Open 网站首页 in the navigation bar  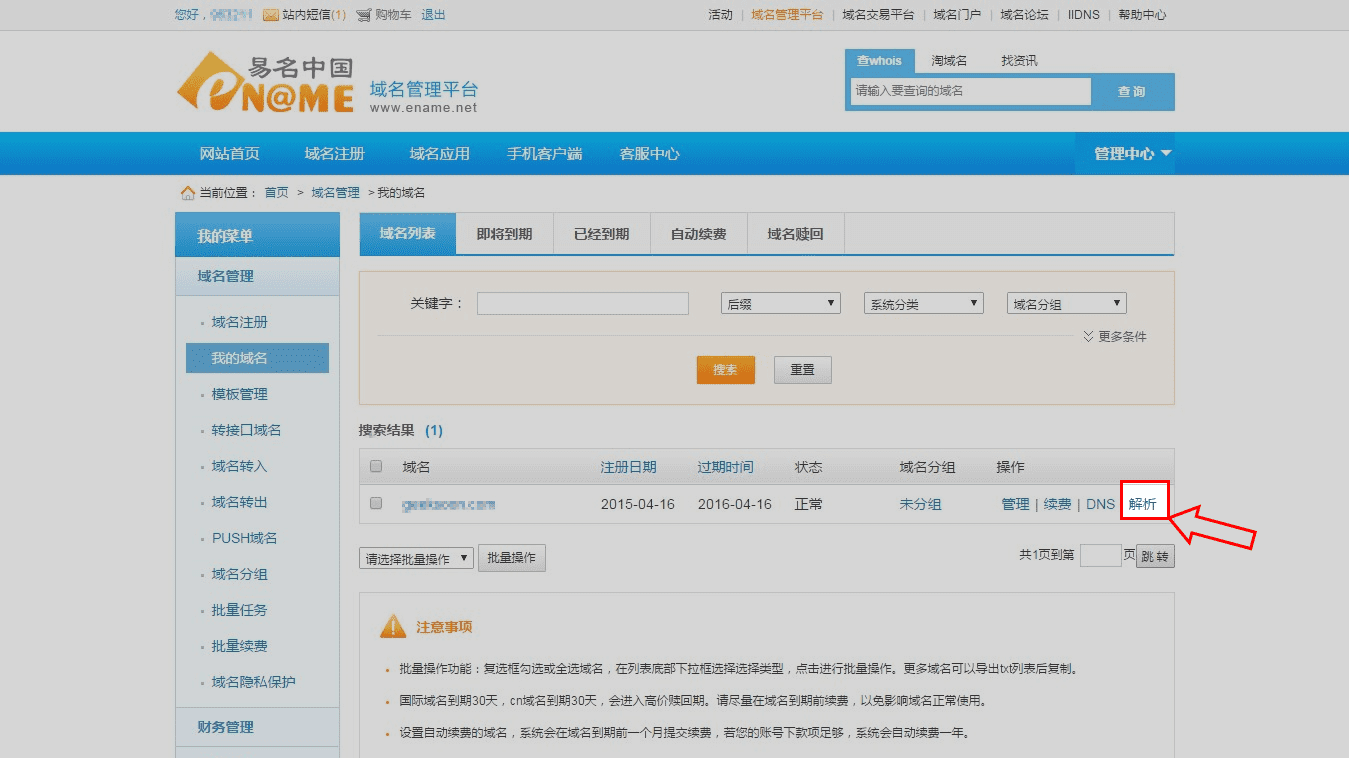tap(230, 154)
